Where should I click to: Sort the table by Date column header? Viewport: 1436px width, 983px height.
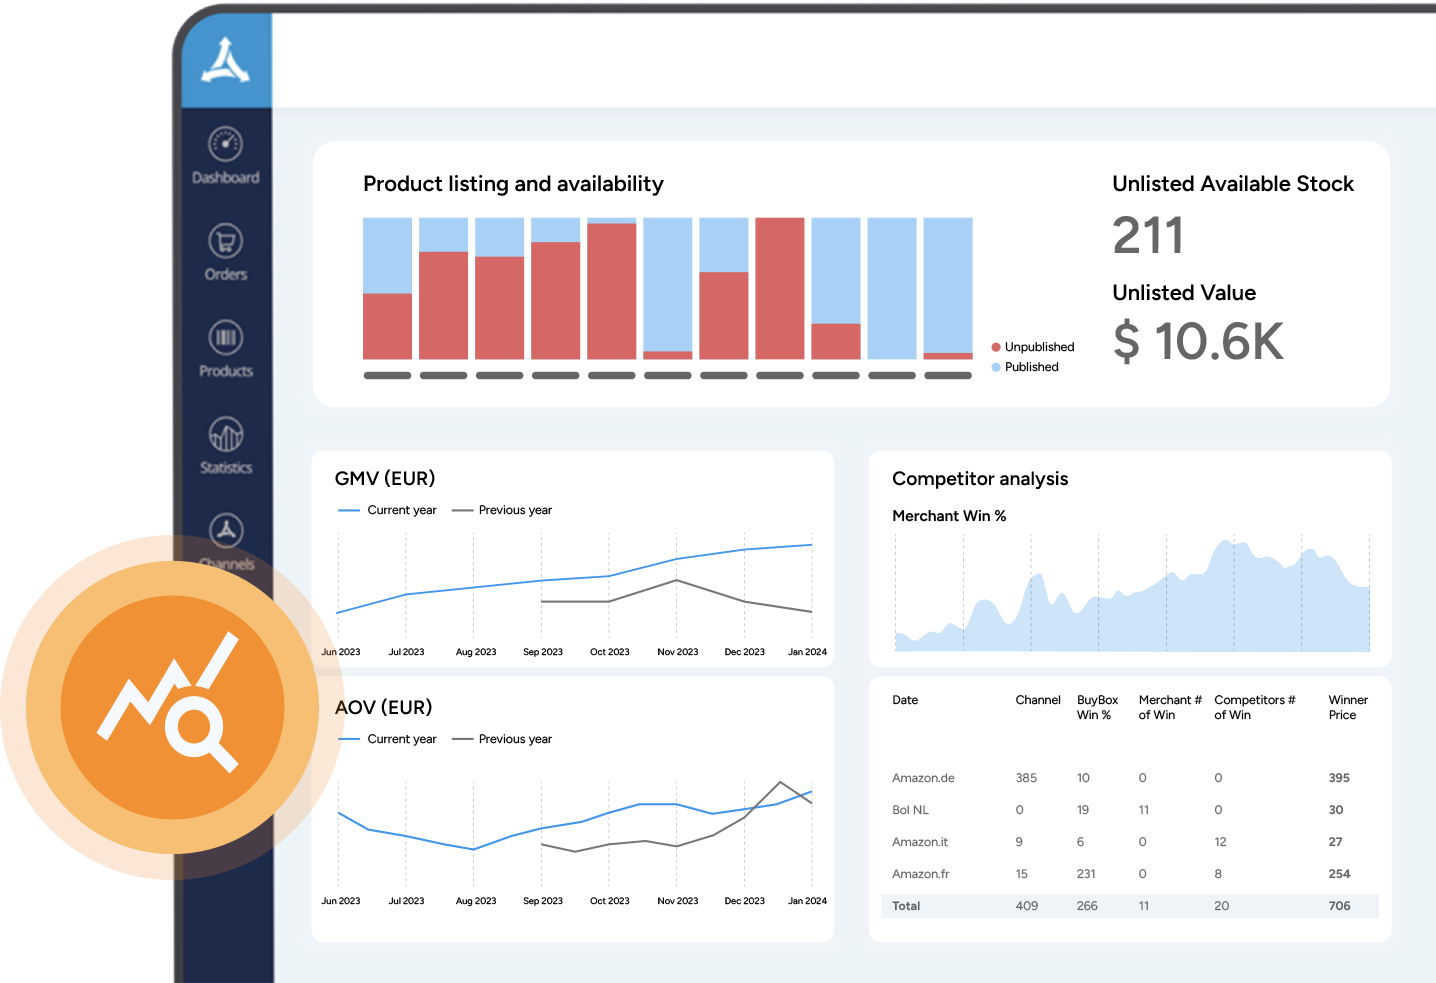(x=905, y=700)
